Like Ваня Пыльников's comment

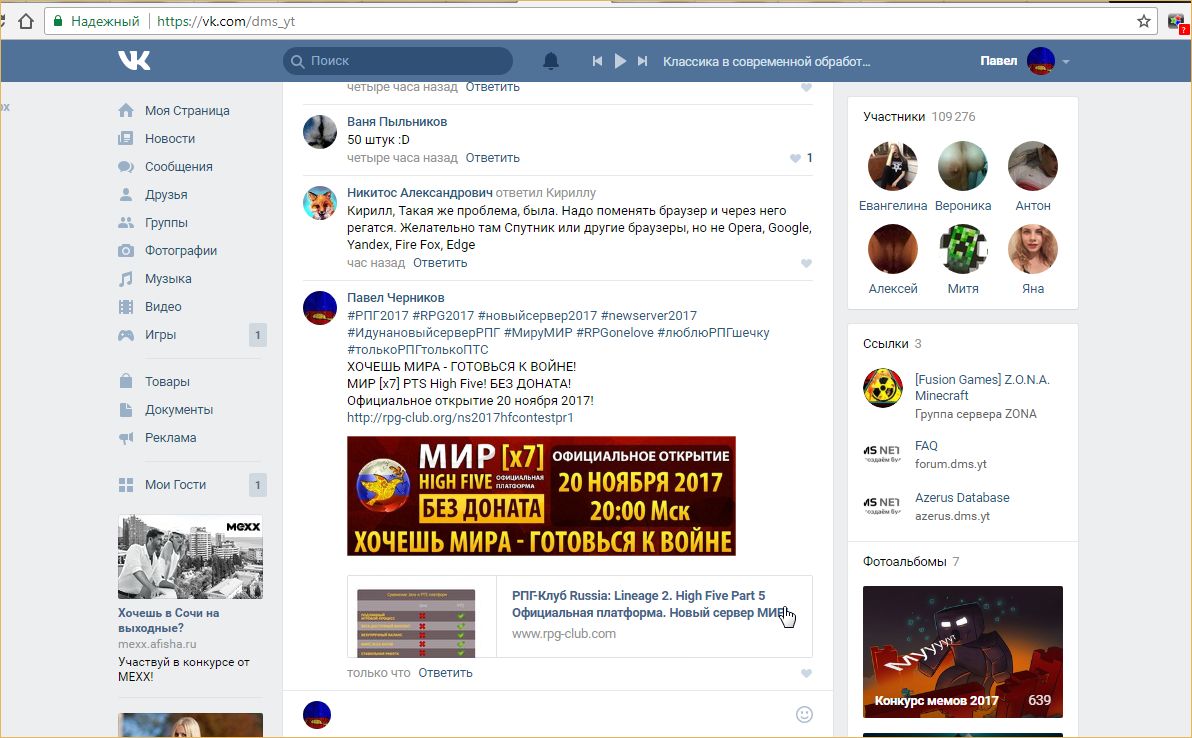point(796,158)
